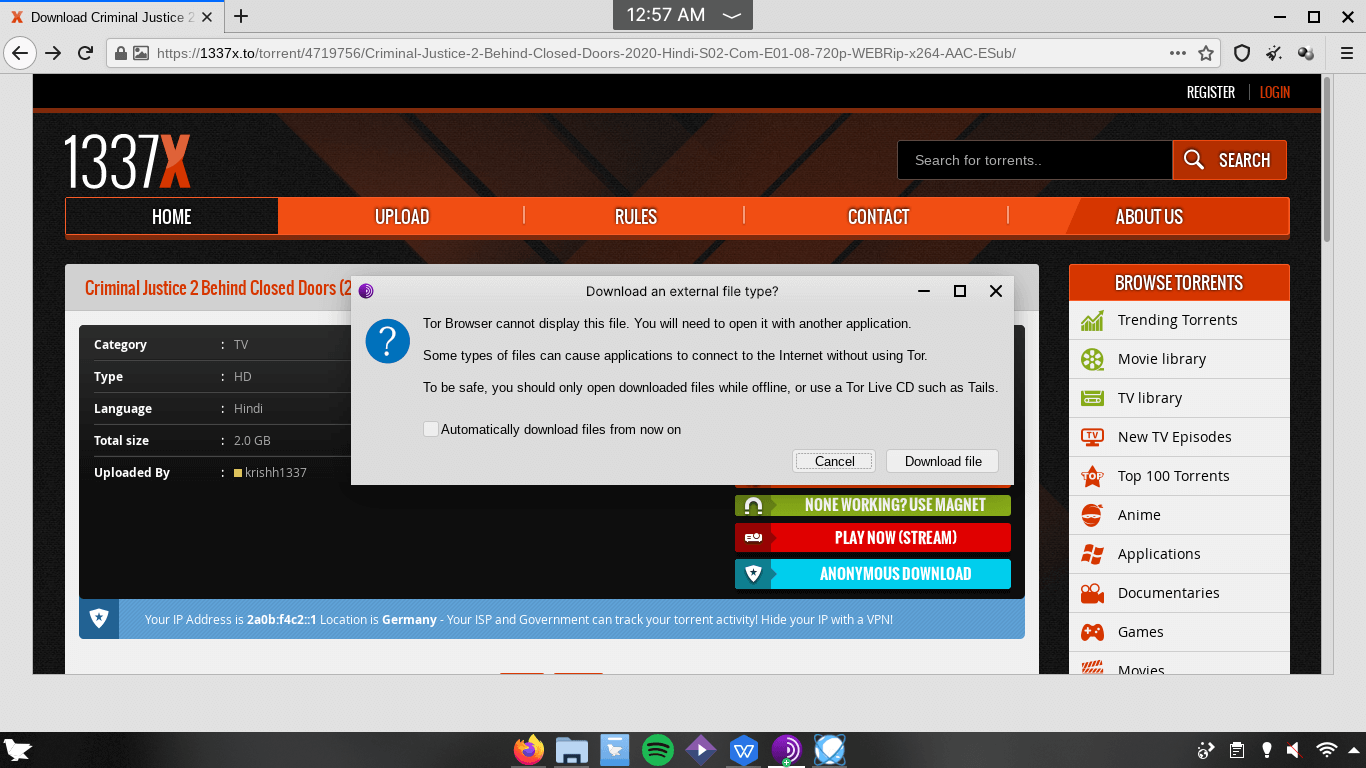
Task: Click the Criminal Justice 2 Behind Closed Doors title
Action: tap(218, 288)
